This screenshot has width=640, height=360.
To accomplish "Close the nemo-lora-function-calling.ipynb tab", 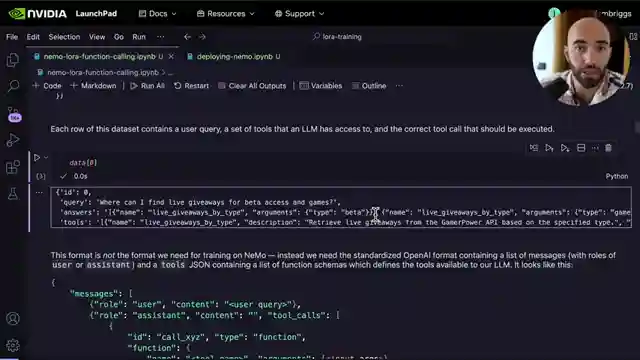I will (x=171, y=56).
